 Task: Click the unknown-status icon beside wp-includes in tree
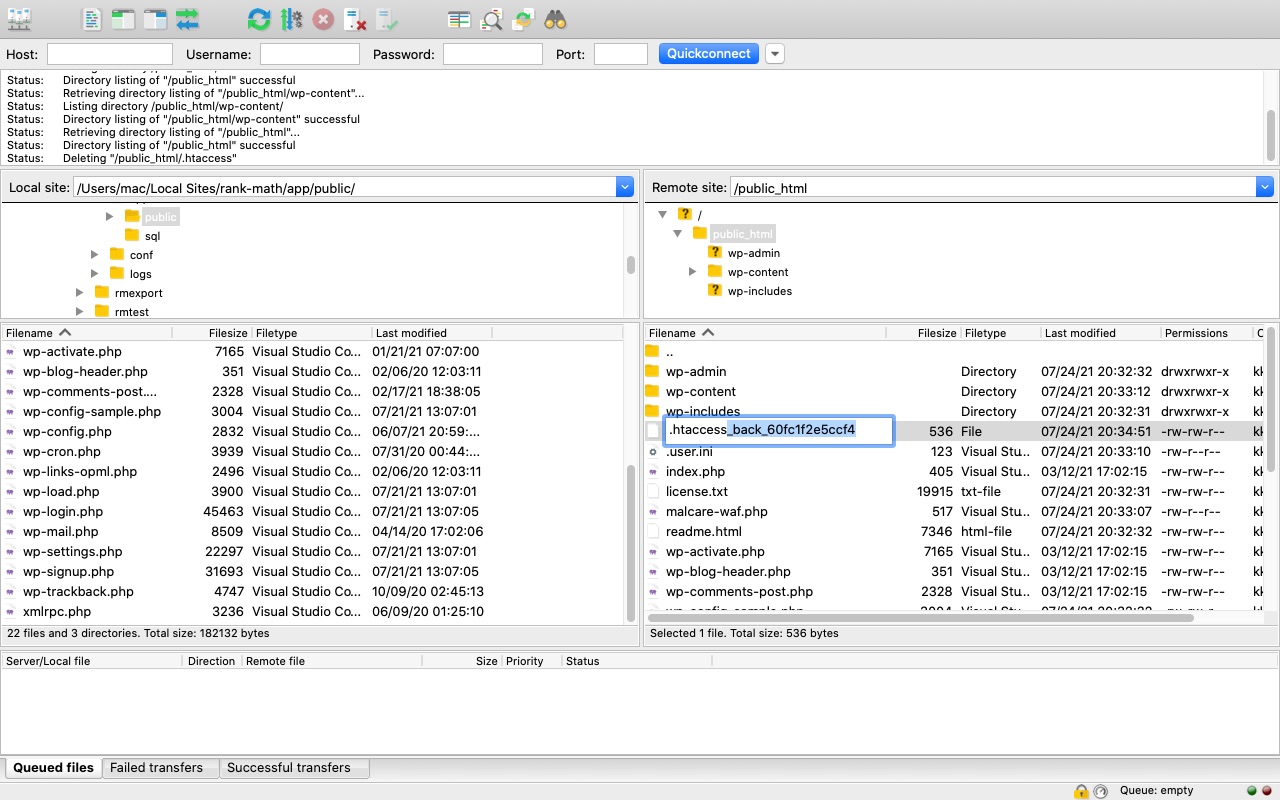pos(714,291)
